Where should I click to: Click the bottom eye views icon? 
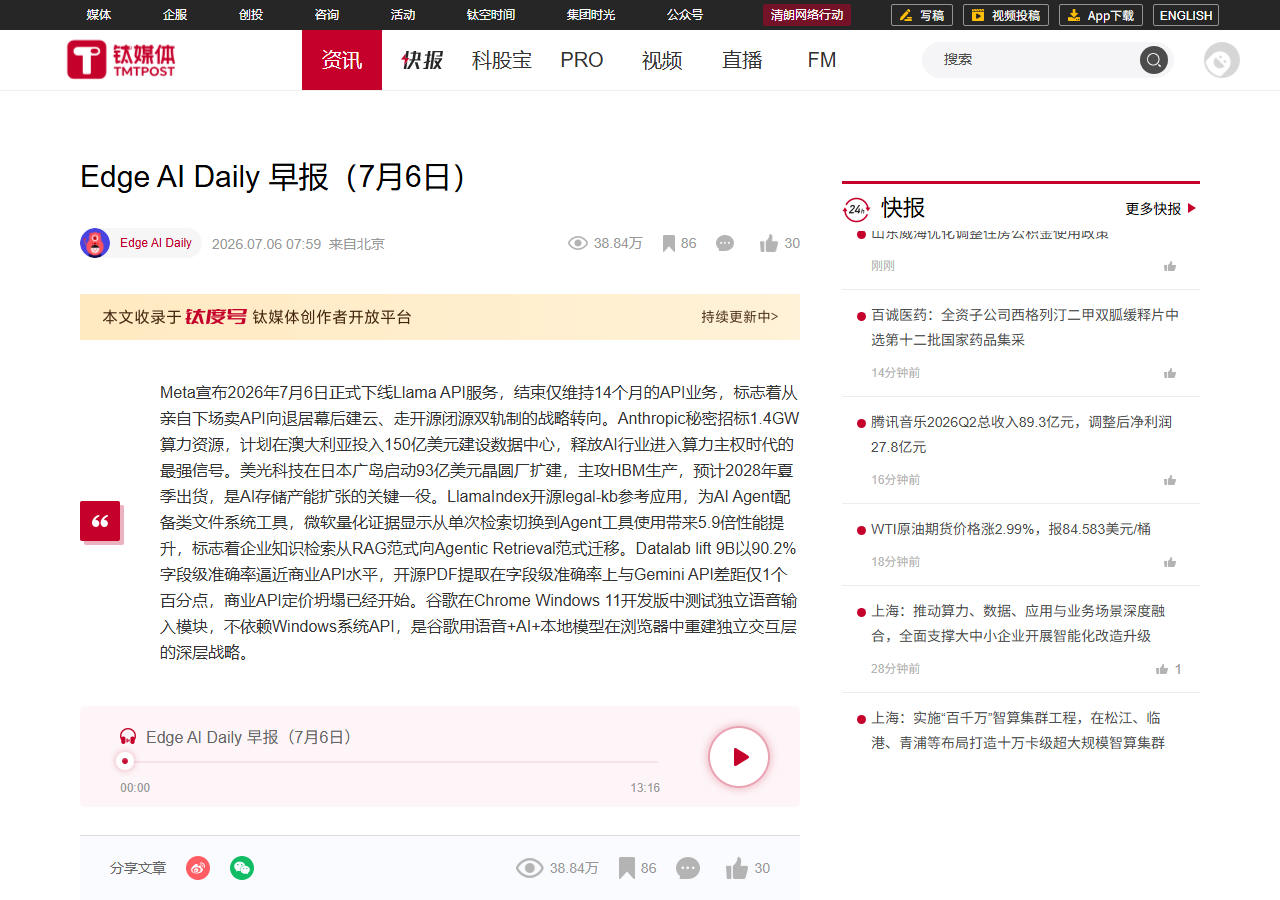click(x=529, y=868)
